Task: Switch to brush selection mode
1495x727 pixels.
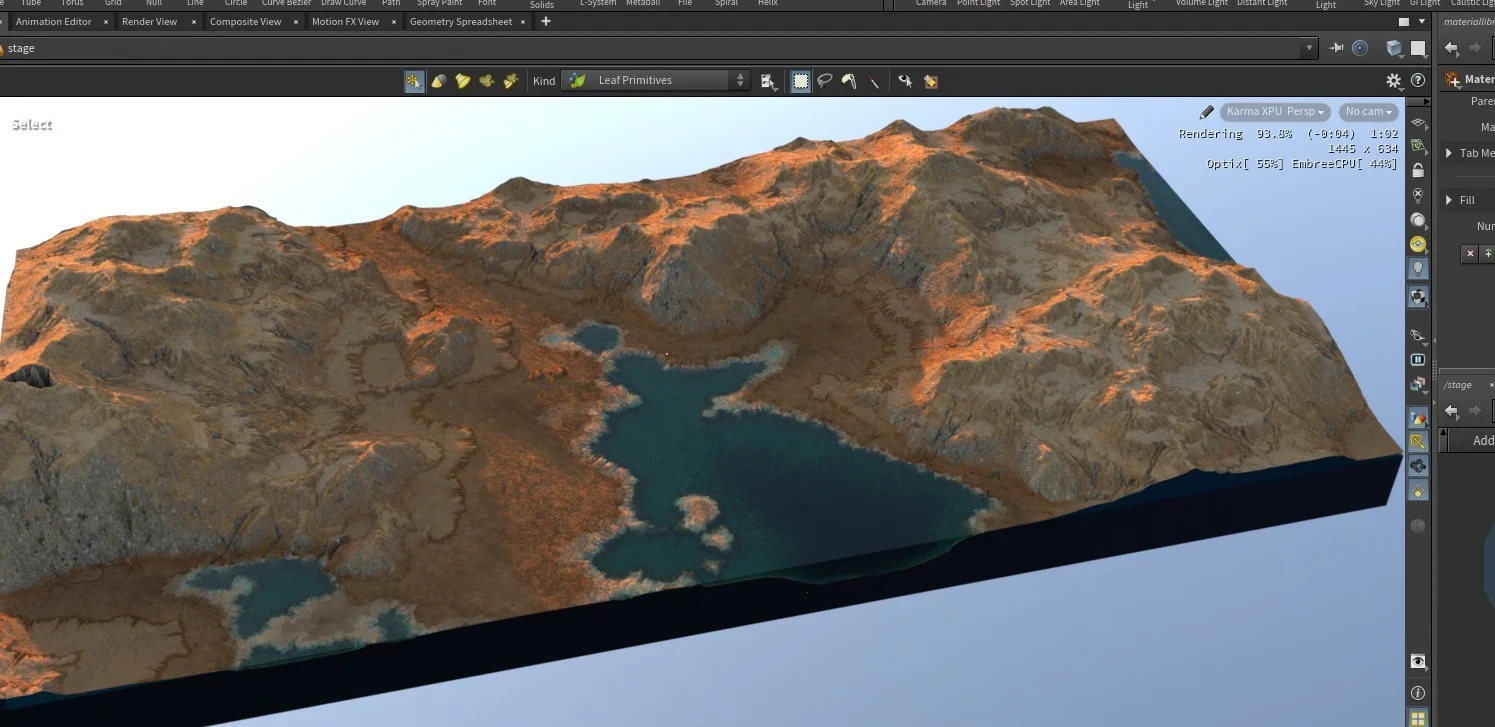Action: pos(849,81)
